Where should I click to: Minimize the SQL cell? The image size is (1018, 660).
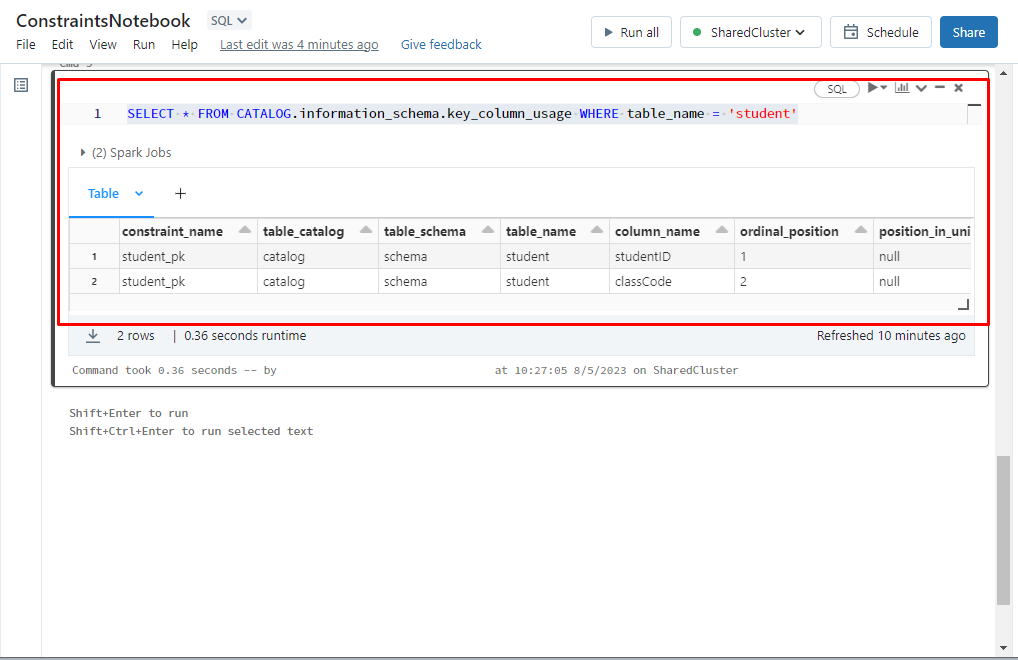pos(940,88)
